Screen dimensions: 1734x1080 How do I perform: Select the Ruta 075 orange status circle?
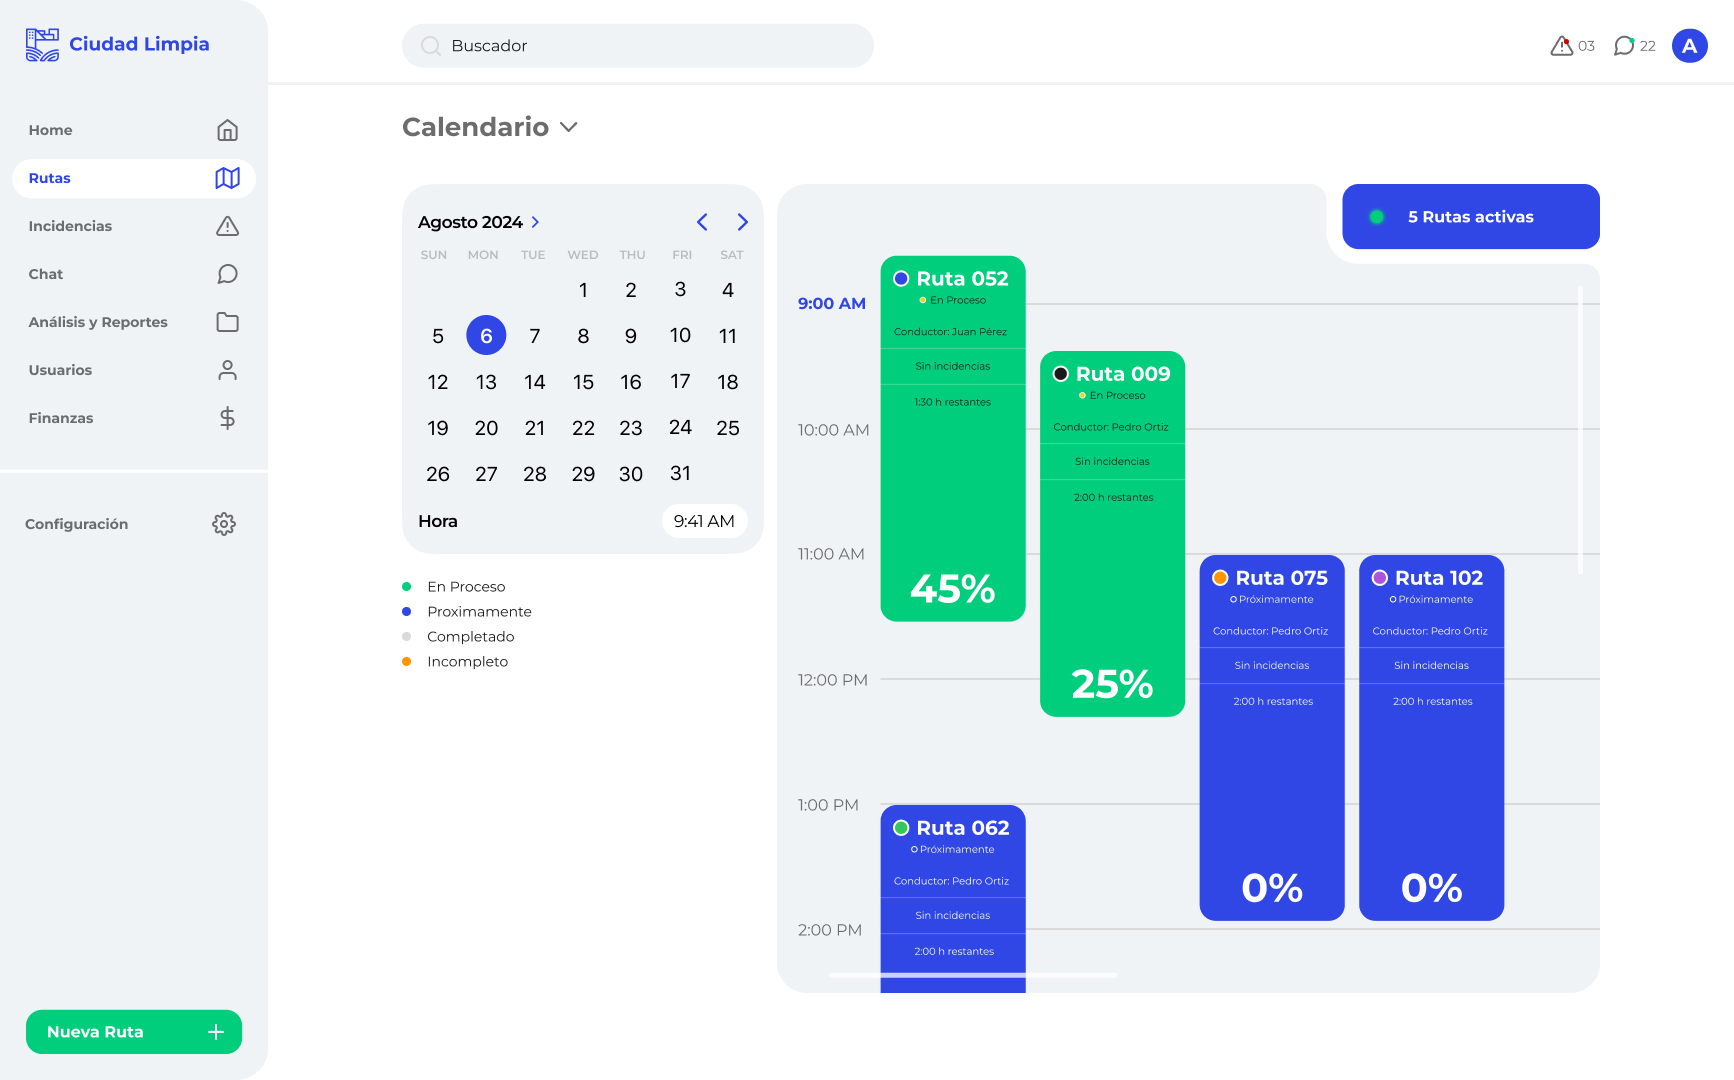click(1220, 578)
